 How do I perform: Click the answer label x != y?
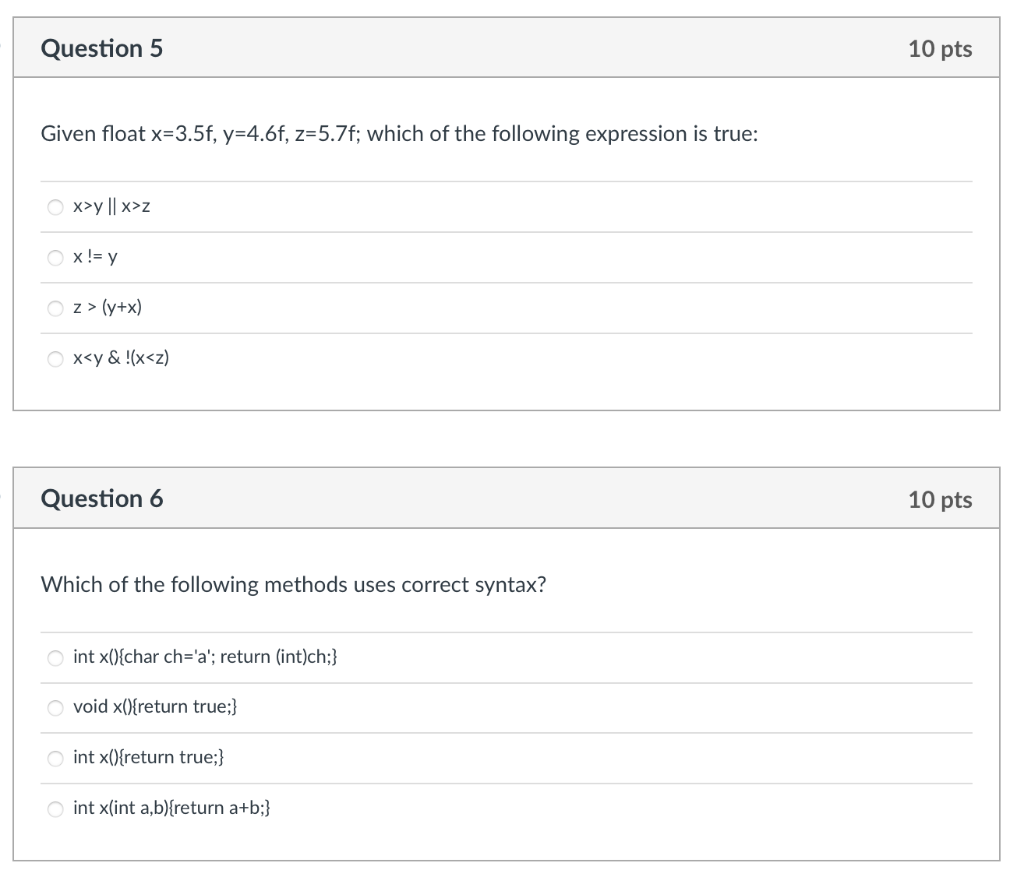click(95, 257)
